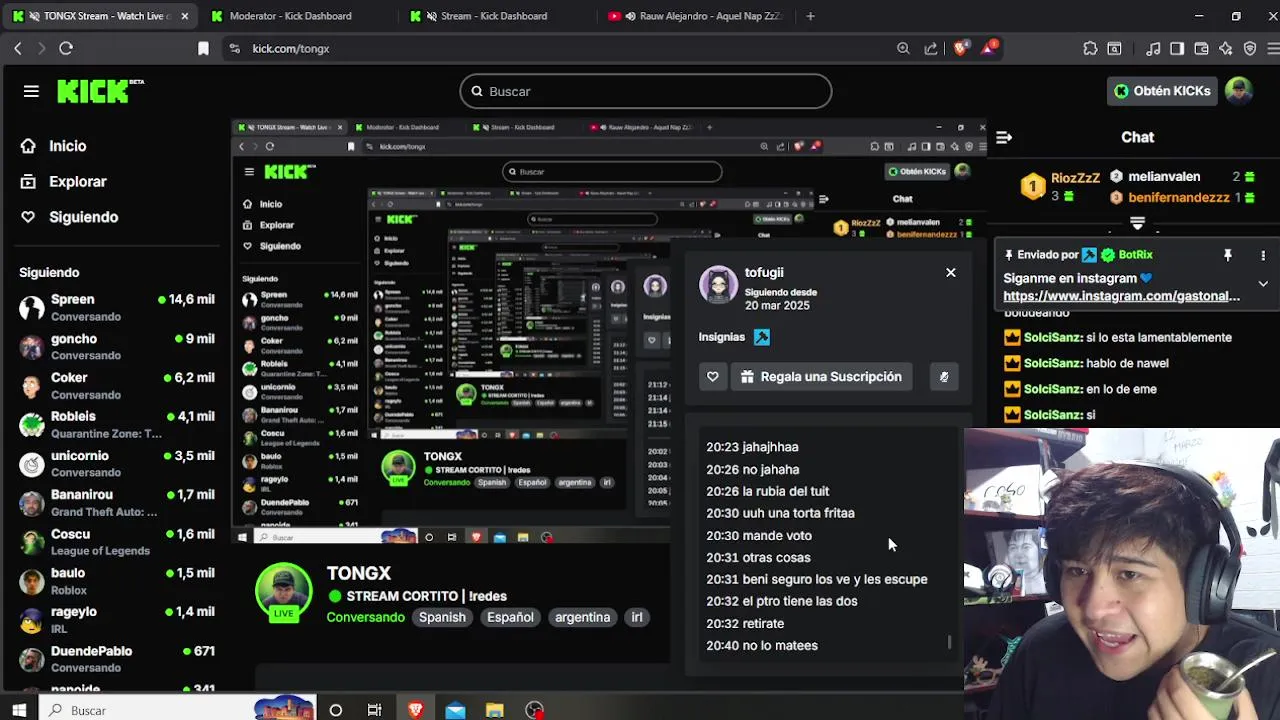Click the share page icon
The image size is (1280, 720).
[931, 48]
